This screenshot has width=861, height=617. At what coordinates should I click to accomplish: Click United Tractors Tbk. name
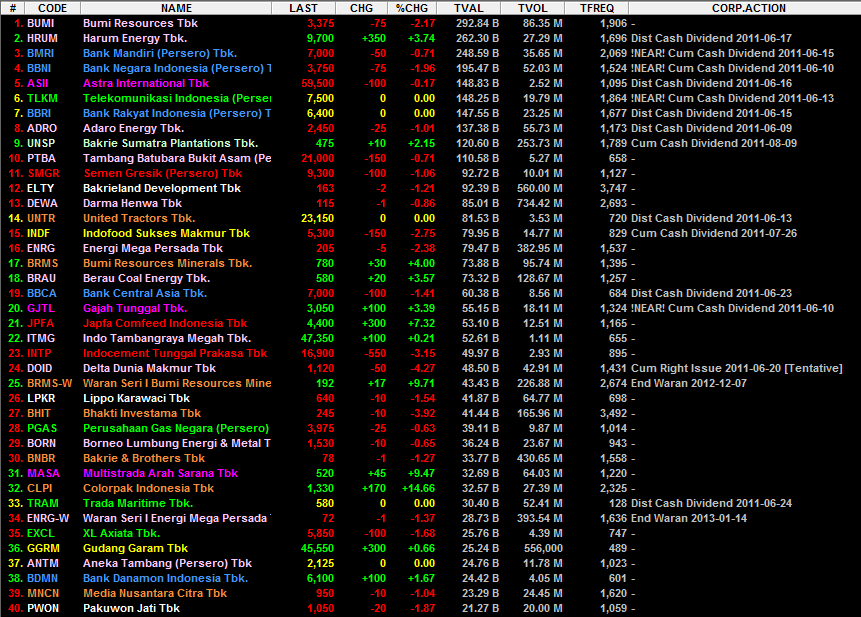click(x=139, y=218)
